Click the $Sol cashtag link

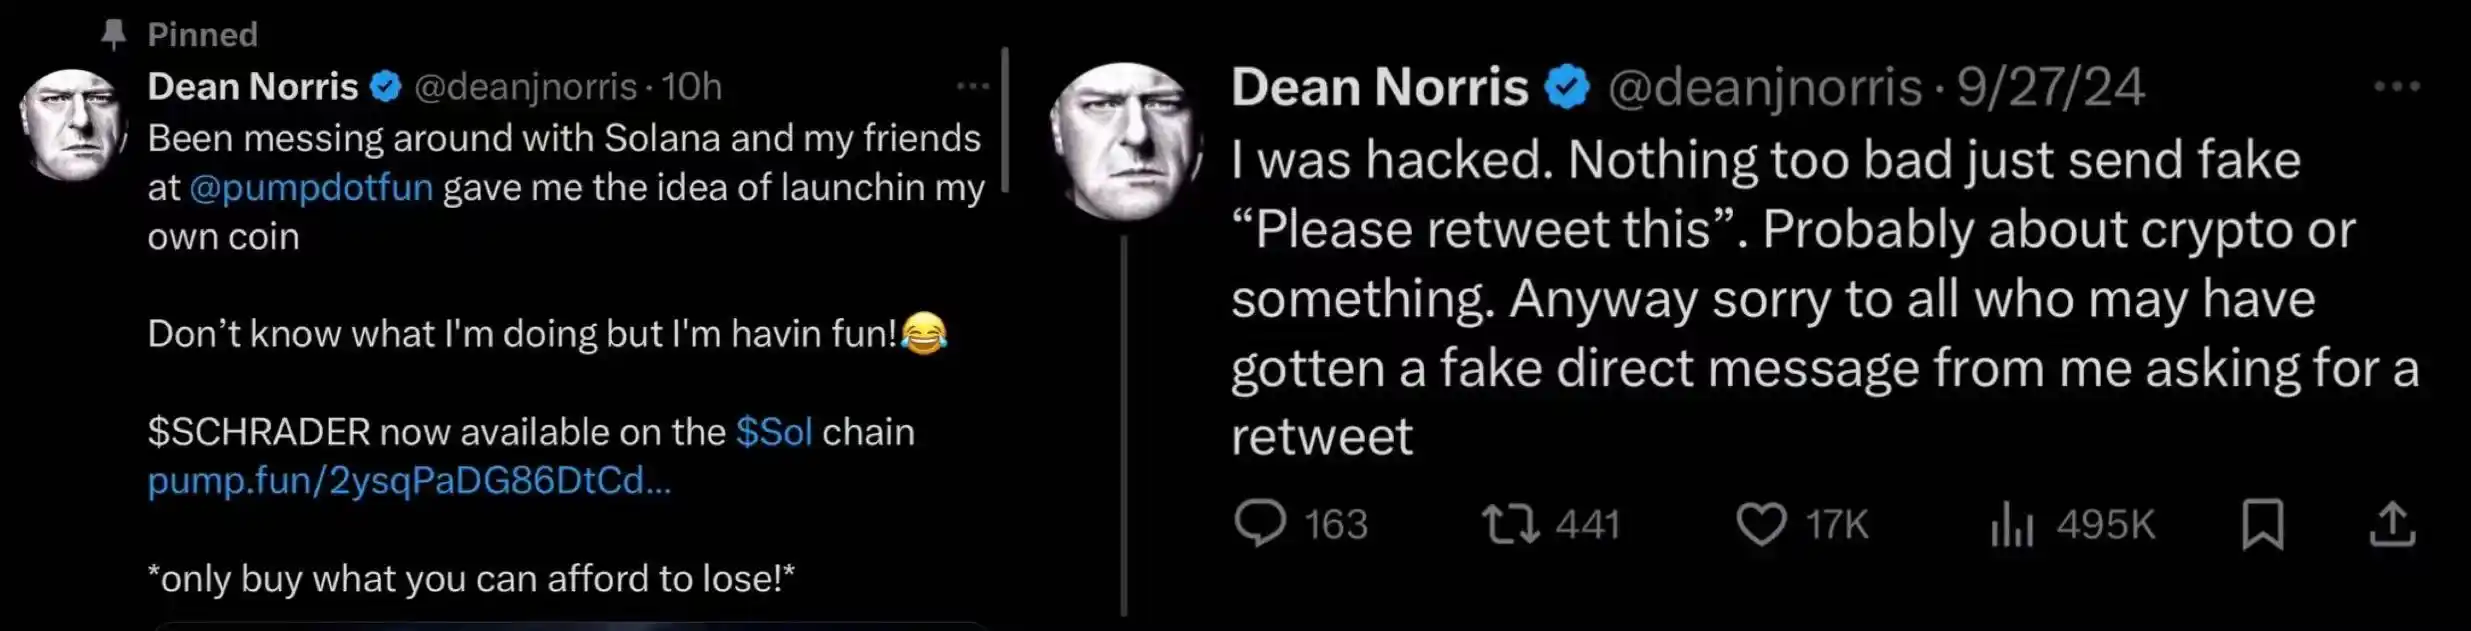tap(774, 432)
